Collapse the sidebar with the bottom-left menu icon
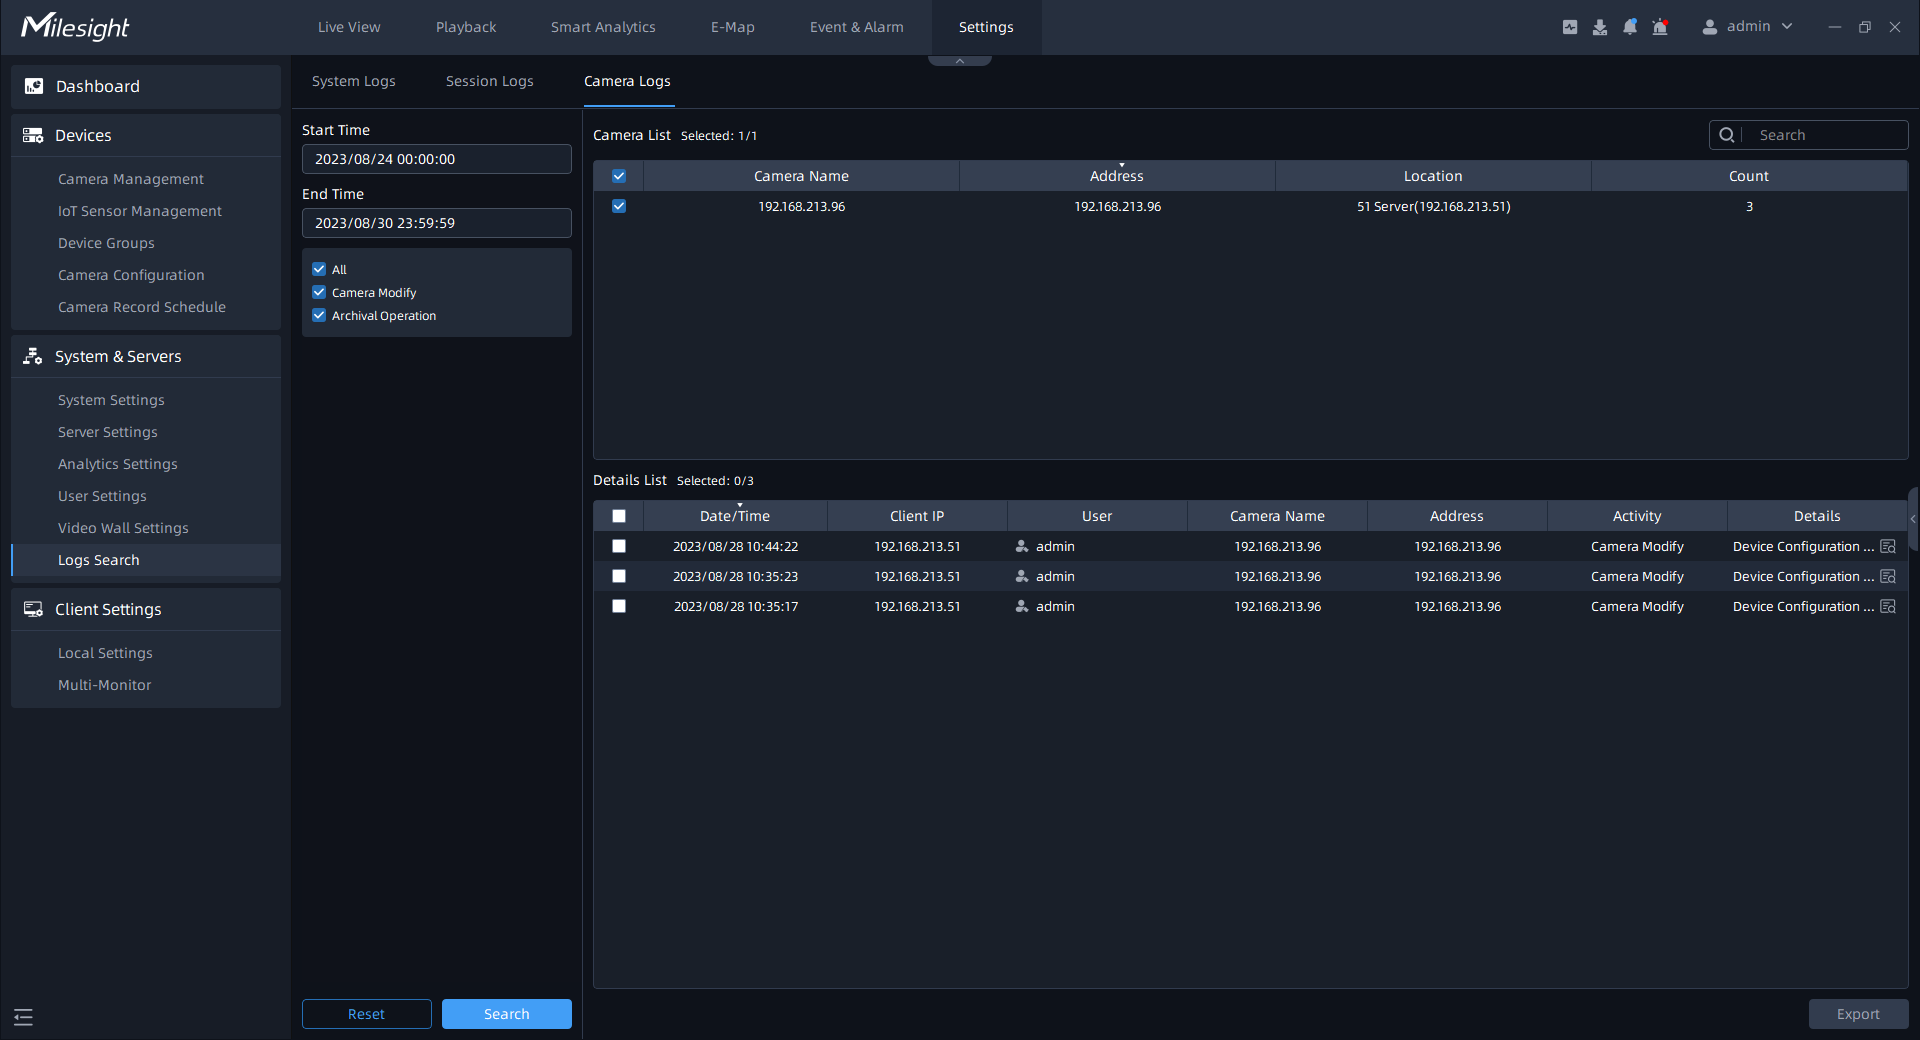The image size is (1920, 1040). pos(24,1017)
